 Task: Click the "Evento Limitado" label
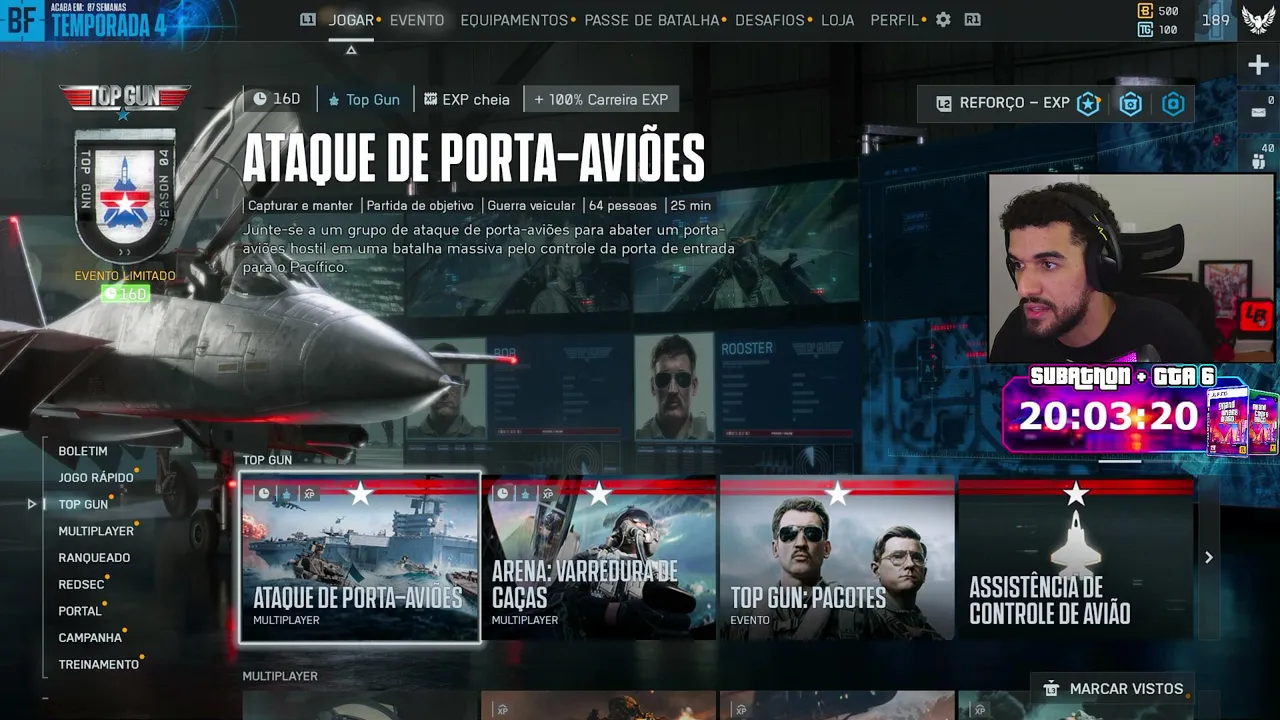pos(125,276)
